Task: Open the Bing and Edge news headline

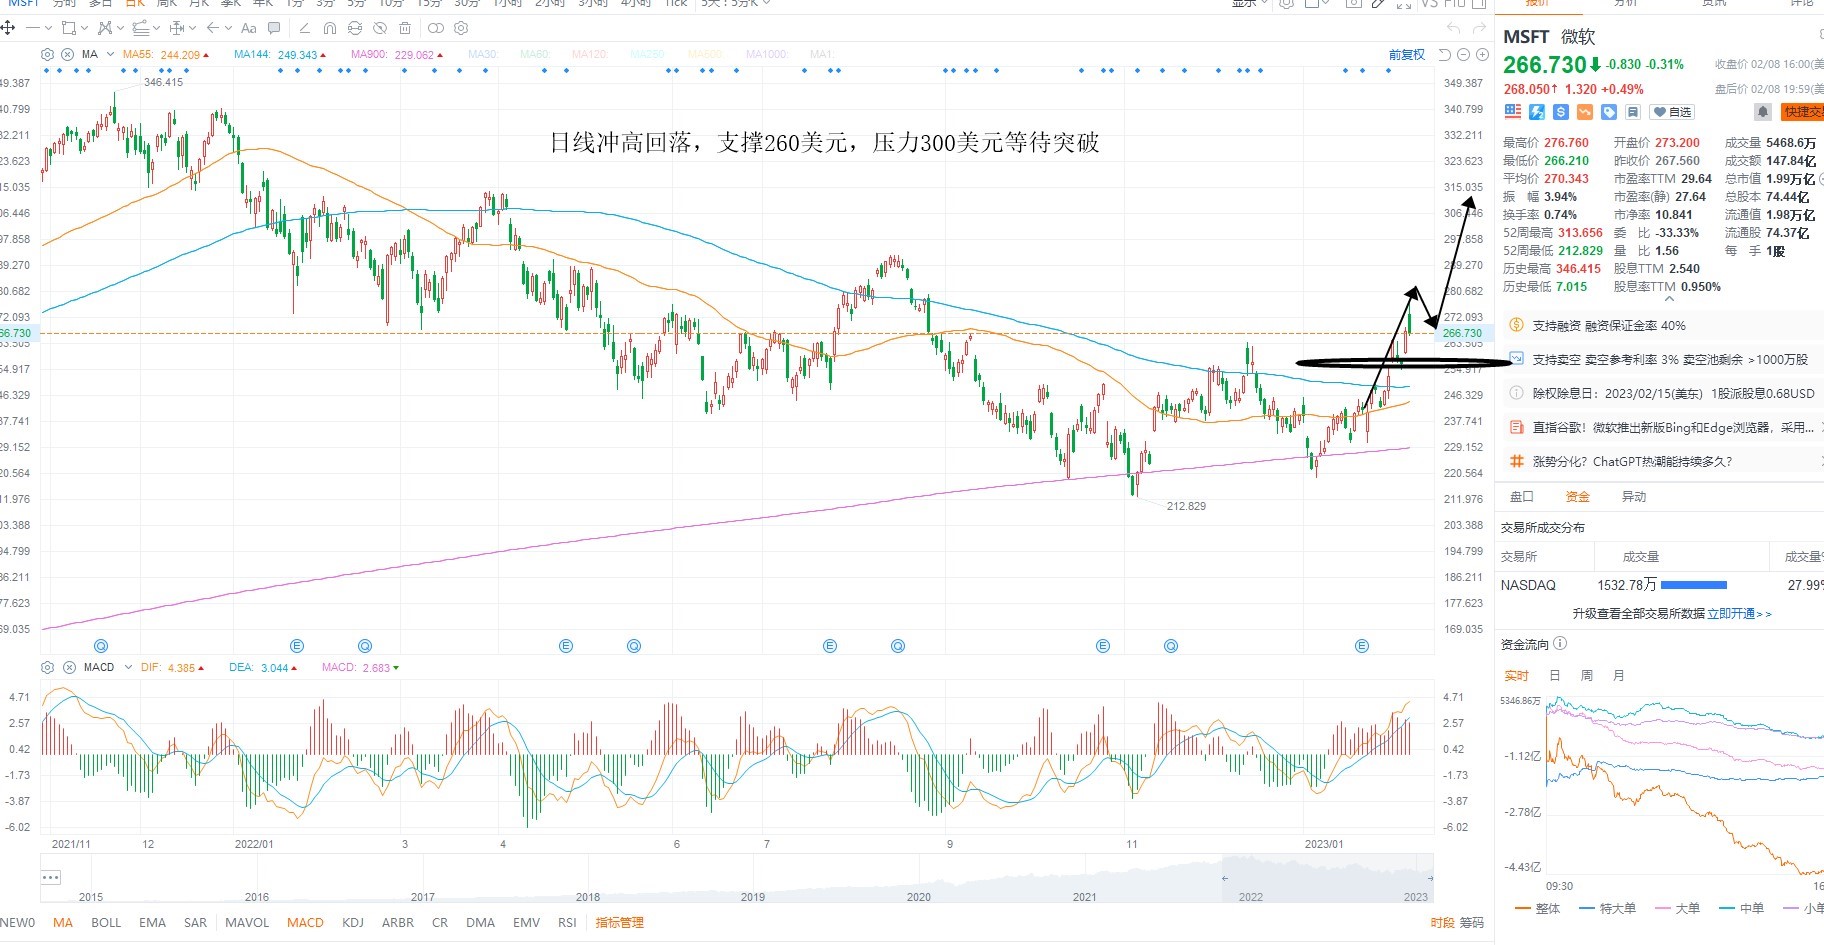Action: click(1672, 428)
